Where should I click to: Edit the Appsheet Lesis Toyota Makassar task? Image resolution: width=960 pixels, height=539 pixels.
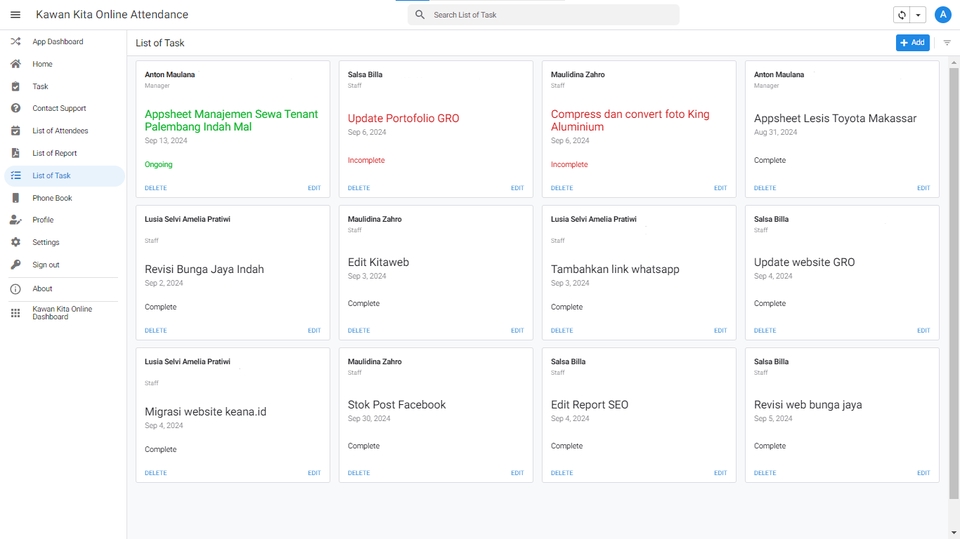tap(923, 188)
